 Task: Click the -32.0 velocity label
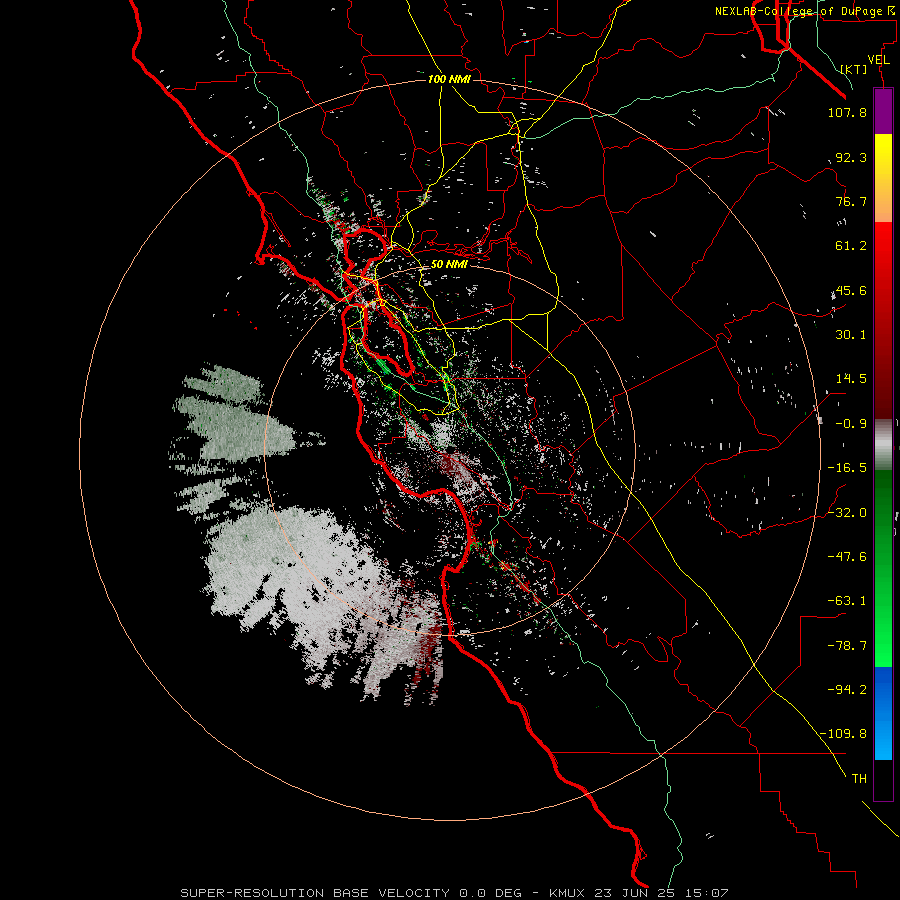point(847,513)
